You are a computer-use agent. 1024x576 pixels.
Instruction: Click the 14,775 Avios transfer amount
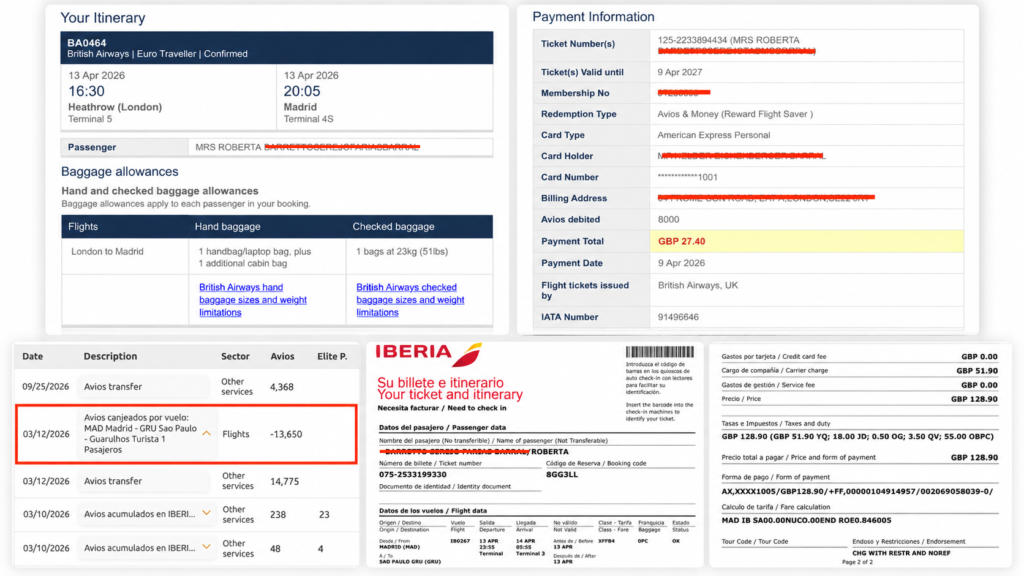click(x=284, y=481)
